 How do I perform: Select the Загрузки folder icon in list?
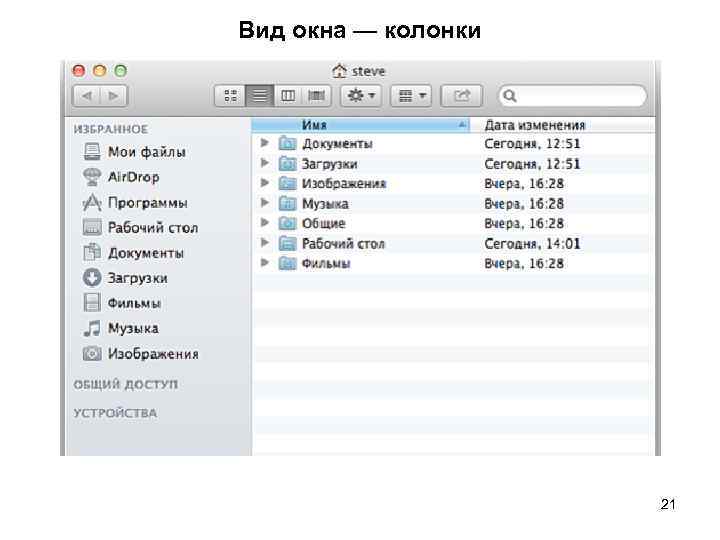pos(287,163)
